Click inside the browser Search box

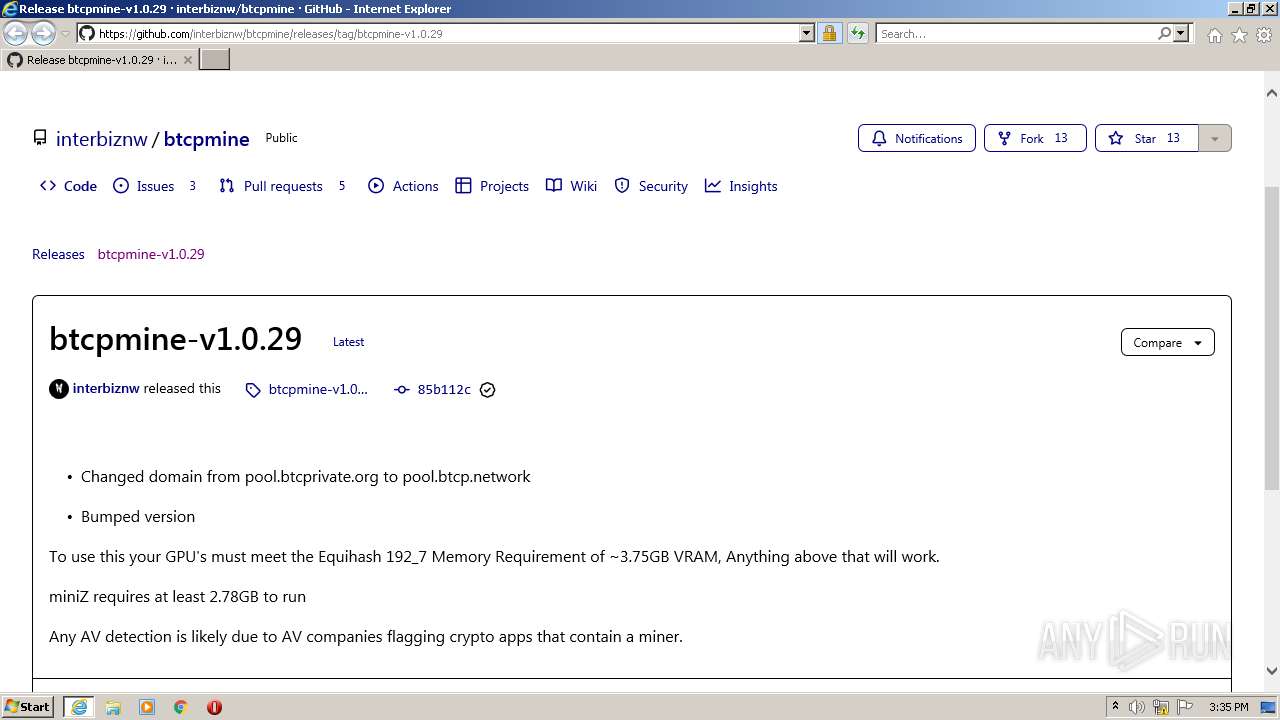[1016, 33]
